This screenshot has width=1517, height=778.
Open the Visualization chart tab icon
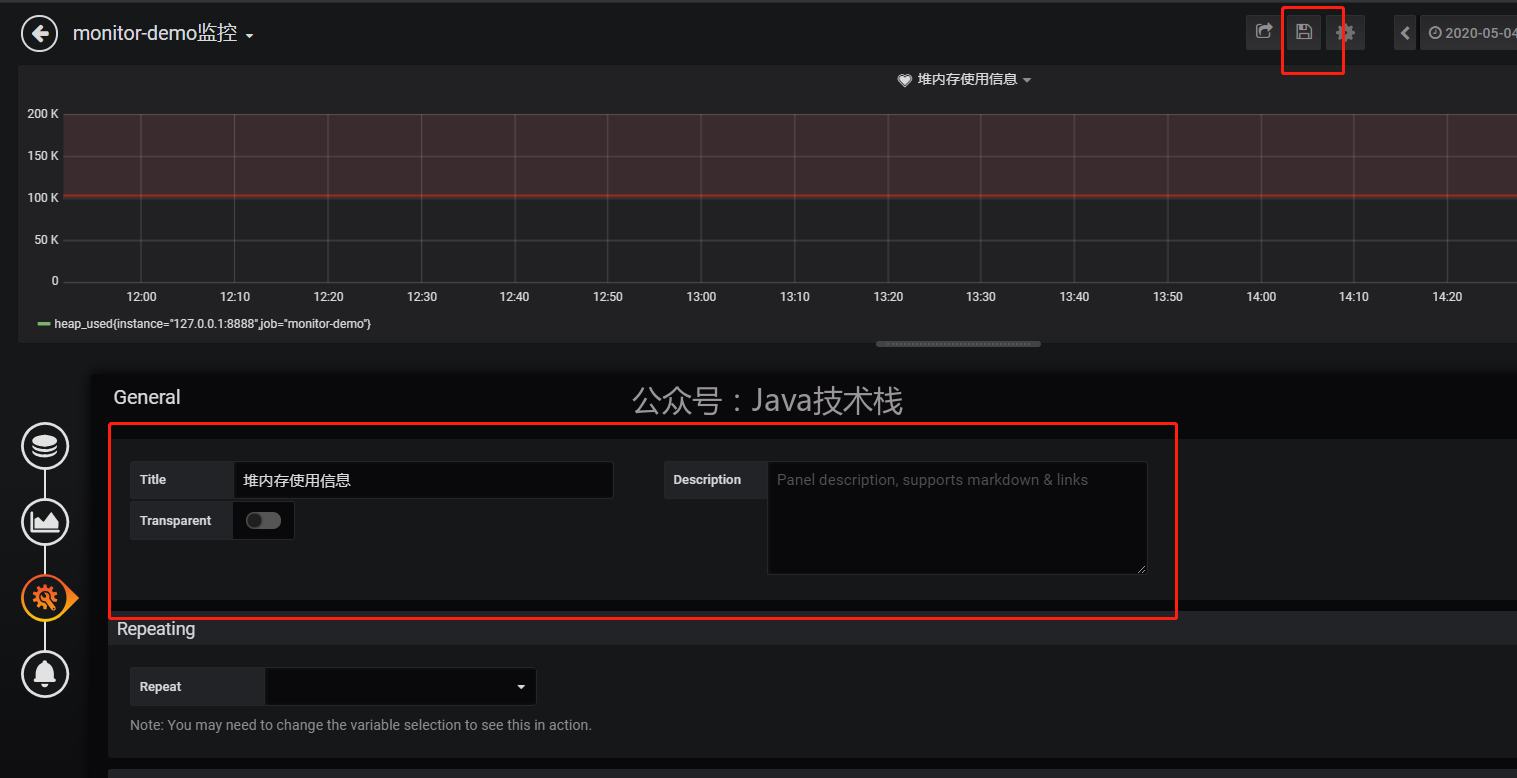(45, 521)
